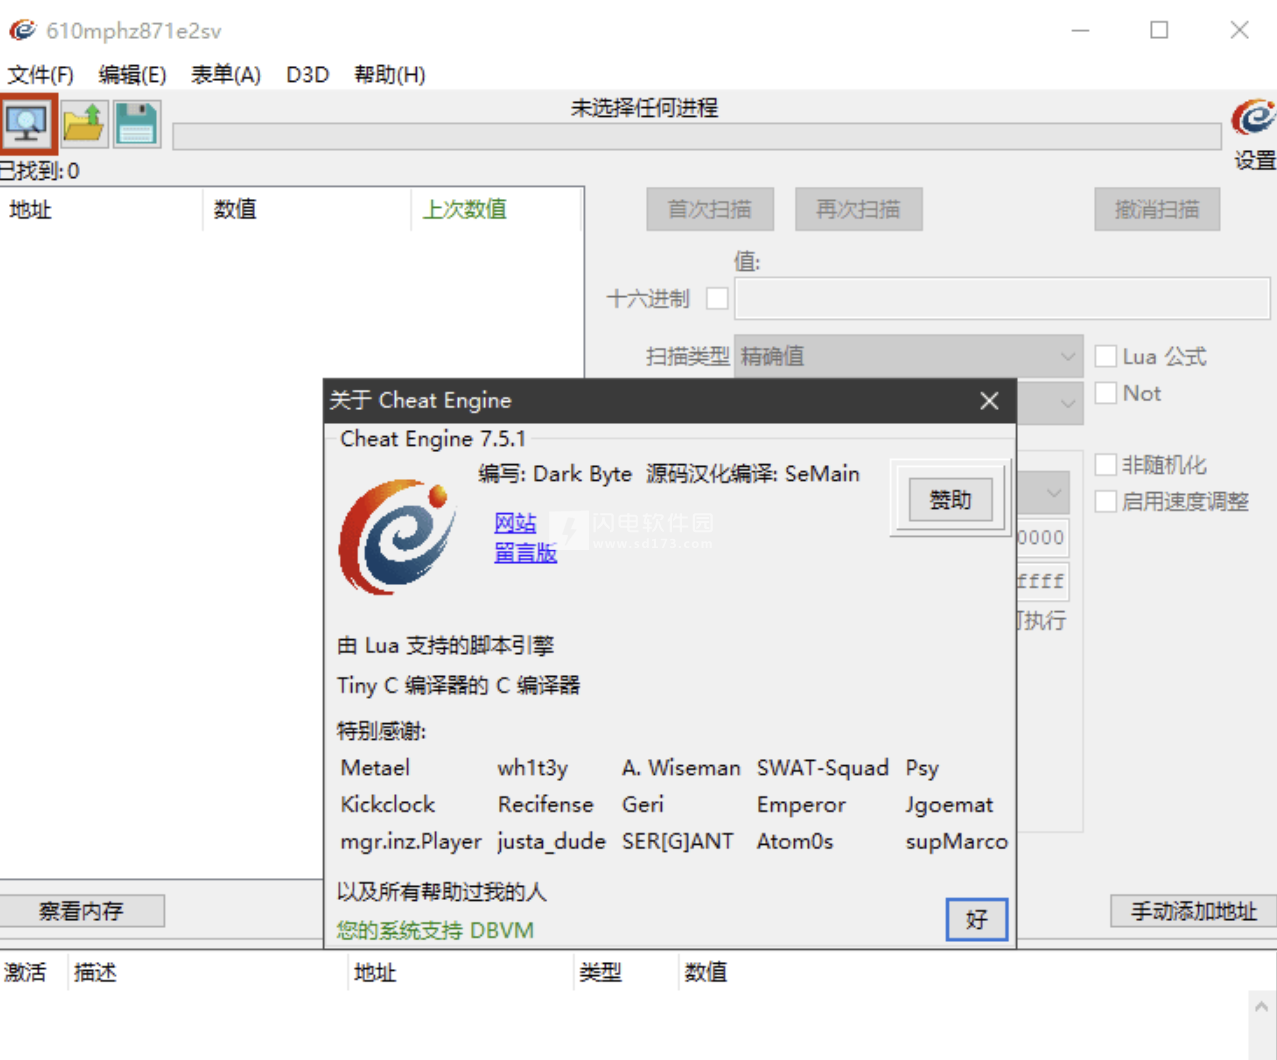Viewport: 1277px width, 1060px height.
Task: Open the 帮助(H) menu
Action: [390, 75]
